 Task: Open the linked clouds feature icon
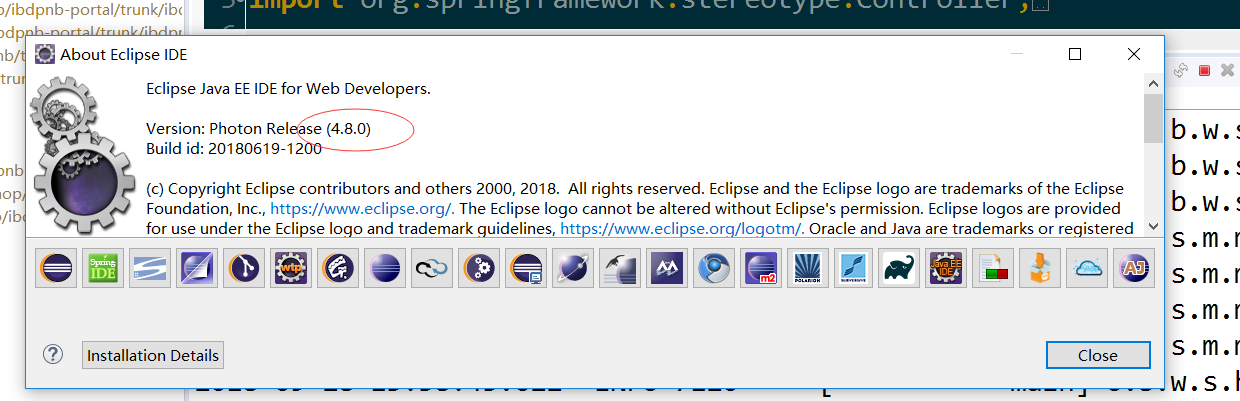tap(432, 268)
